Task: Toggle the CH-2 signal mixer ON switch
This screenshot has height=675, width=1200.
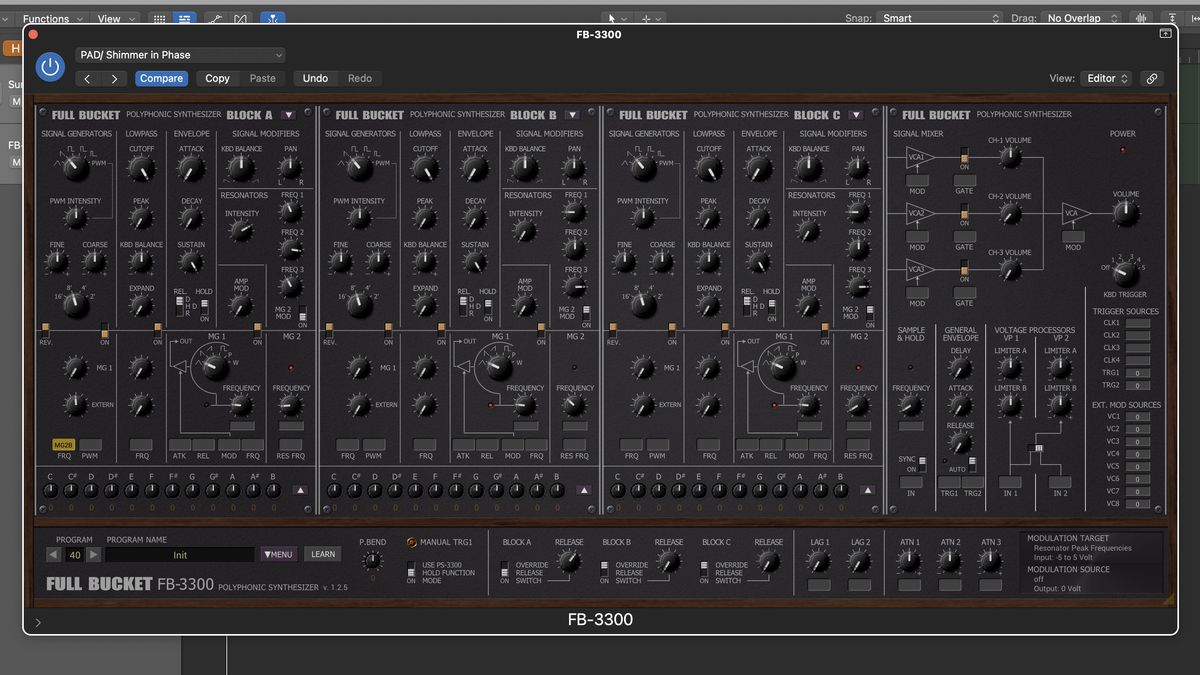Action: 964,213
